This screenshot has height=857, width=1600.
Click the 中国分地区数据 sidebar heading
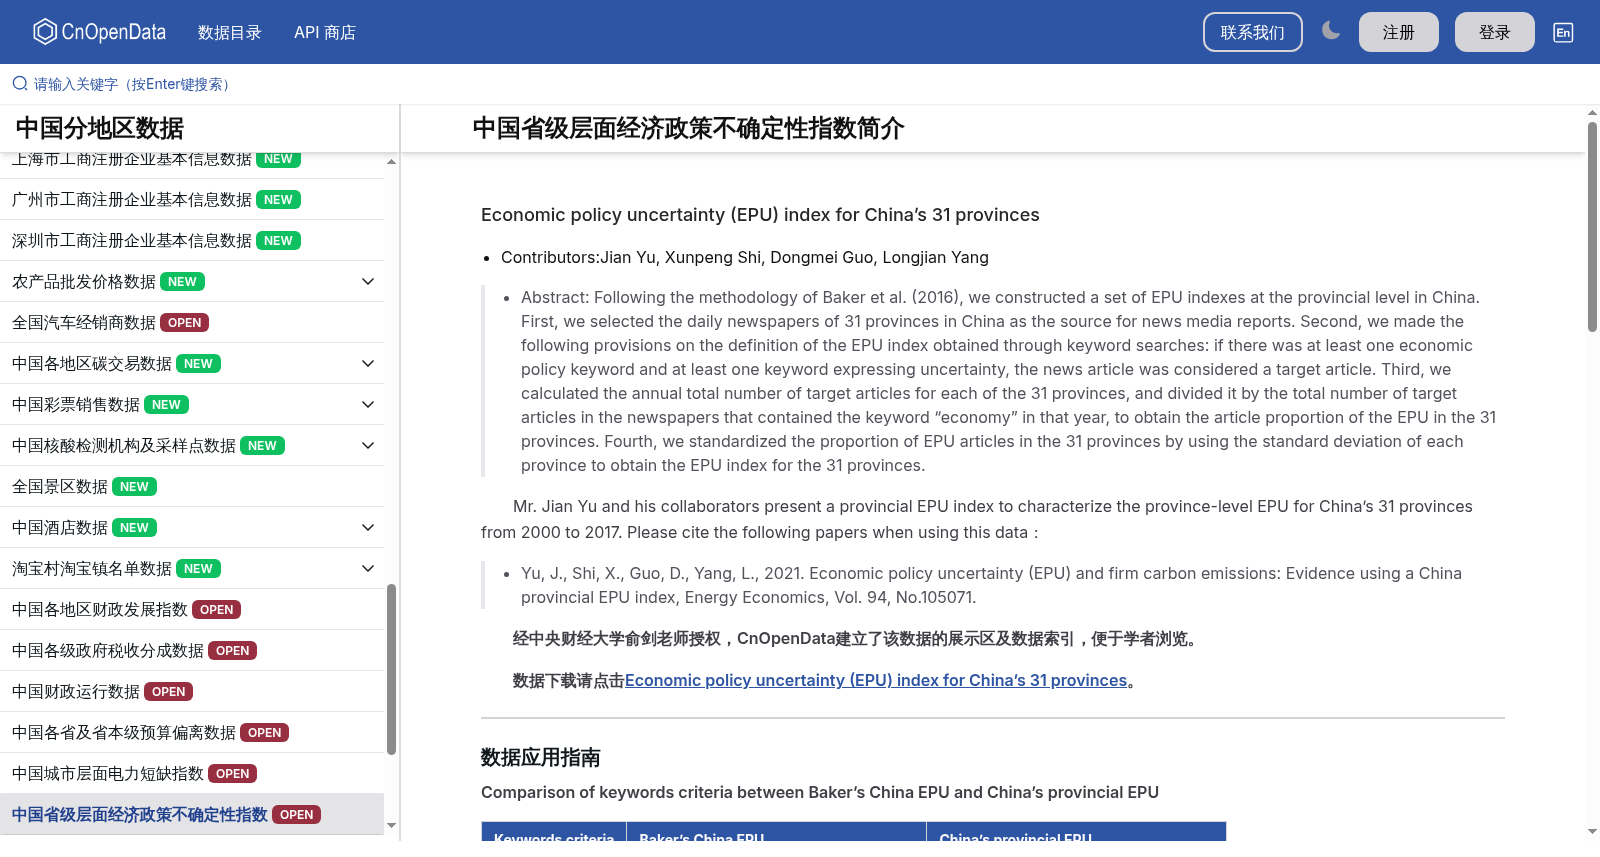[x=100, y=128]
